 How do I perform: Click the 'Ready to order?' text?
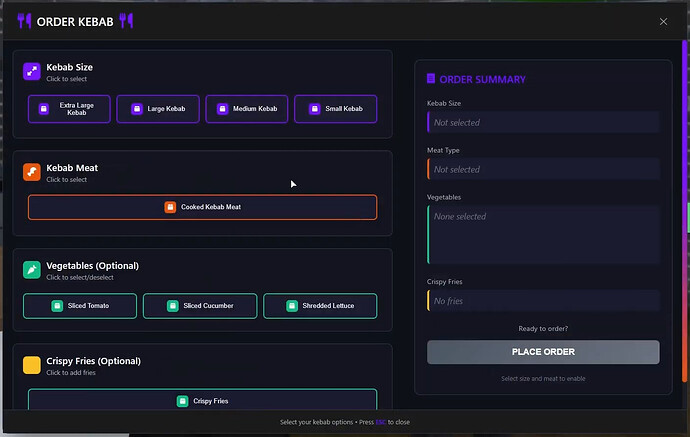(x=543, y=328)
